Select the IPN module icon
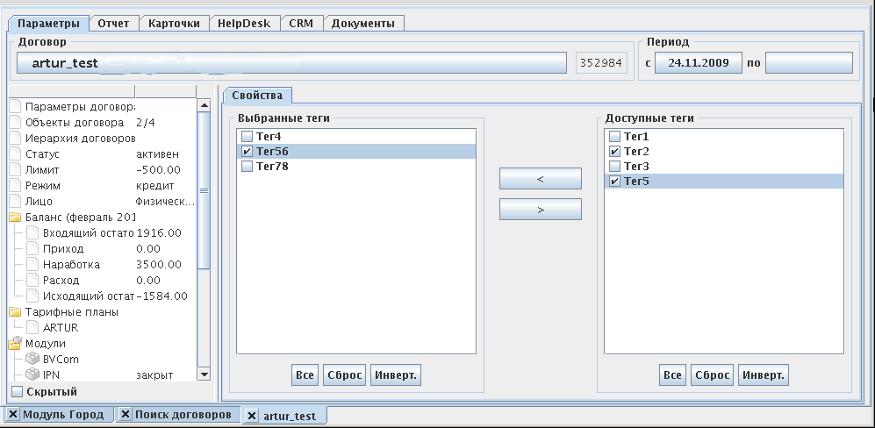 32,374
